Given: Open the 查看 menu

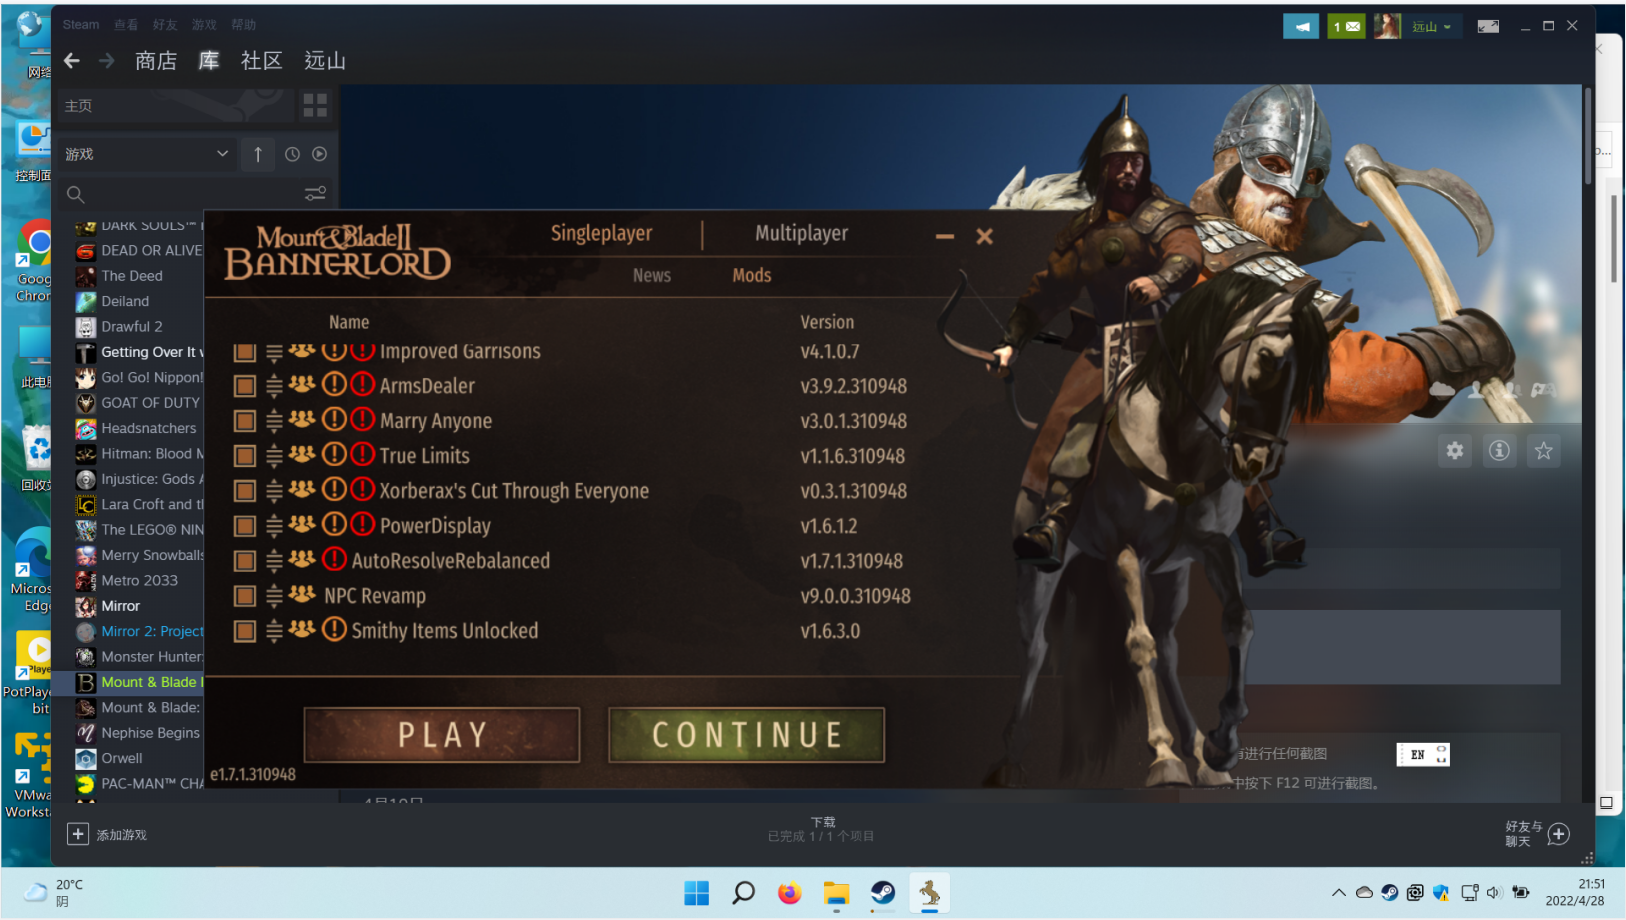Looking at the screenshot, I should pos(126,25).
